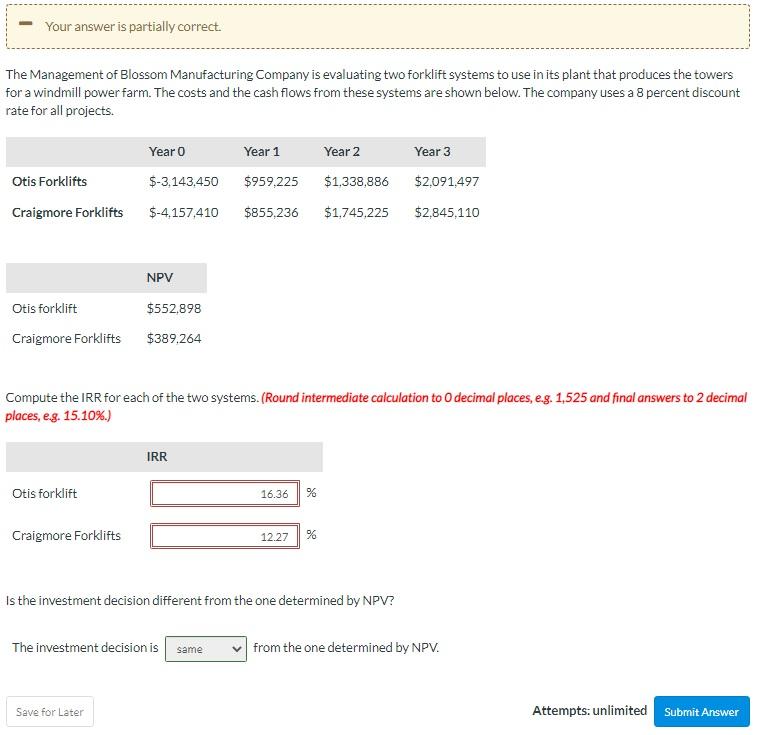This screenshot has width=769, height=735.
Task: Click the Otis forklift IRR input field
Action: point(225,493)
